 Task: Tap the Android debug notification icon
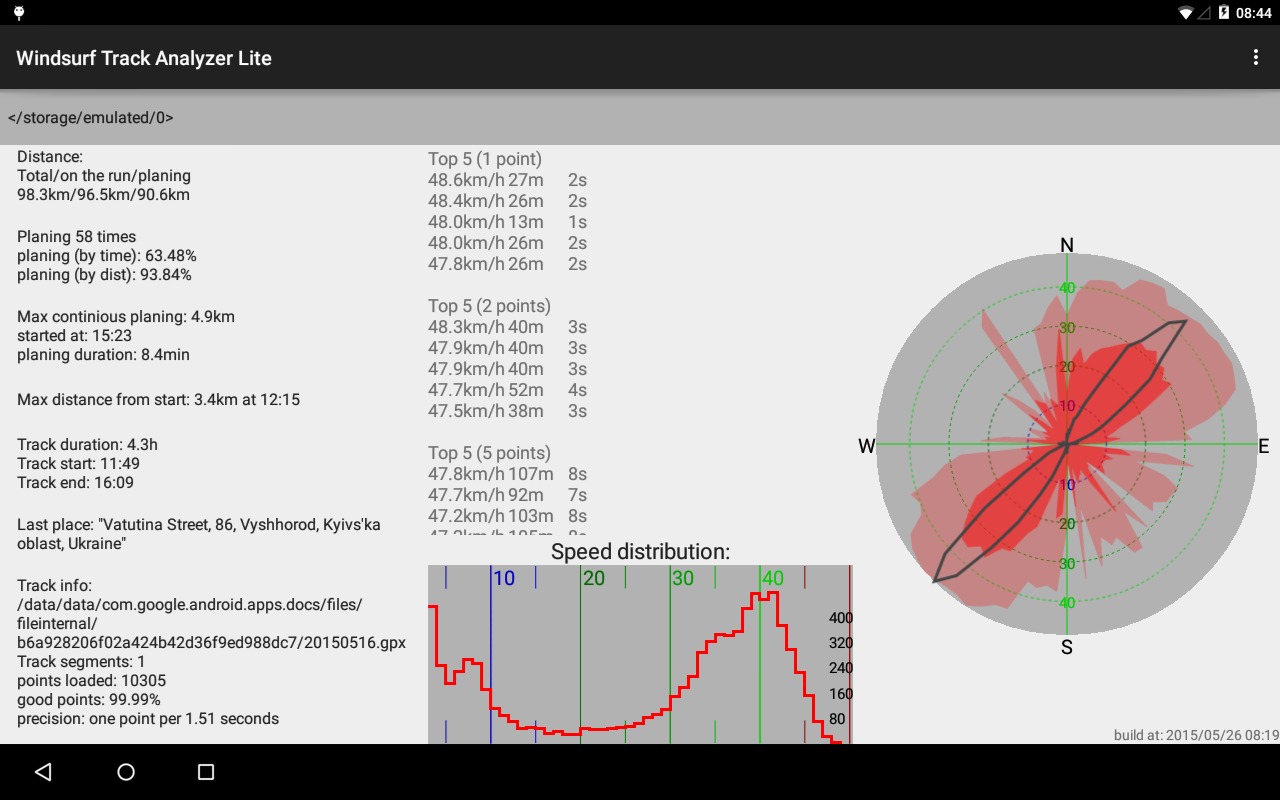19,13
